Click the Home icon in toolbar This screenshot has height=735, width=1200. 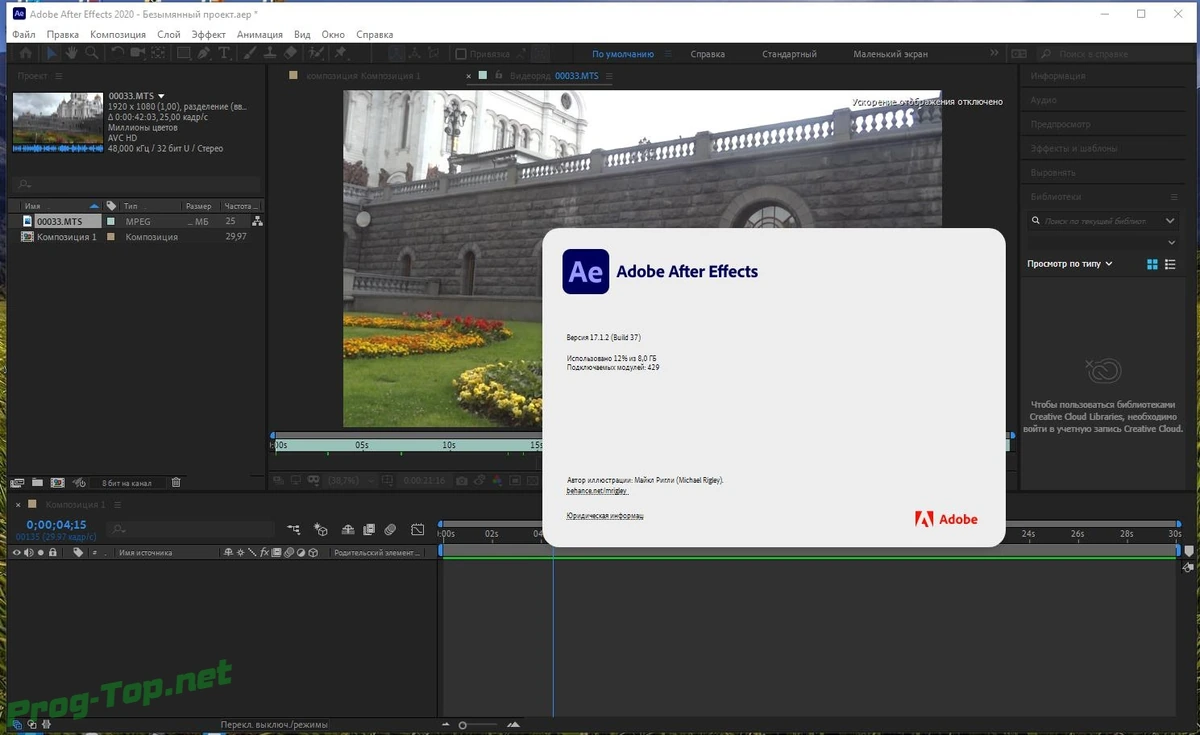26,53
